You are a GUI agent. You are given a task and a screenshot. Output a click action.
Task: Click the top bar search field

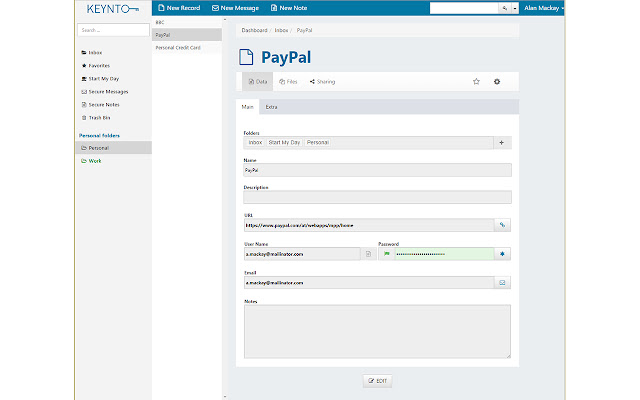pos(464,8)
